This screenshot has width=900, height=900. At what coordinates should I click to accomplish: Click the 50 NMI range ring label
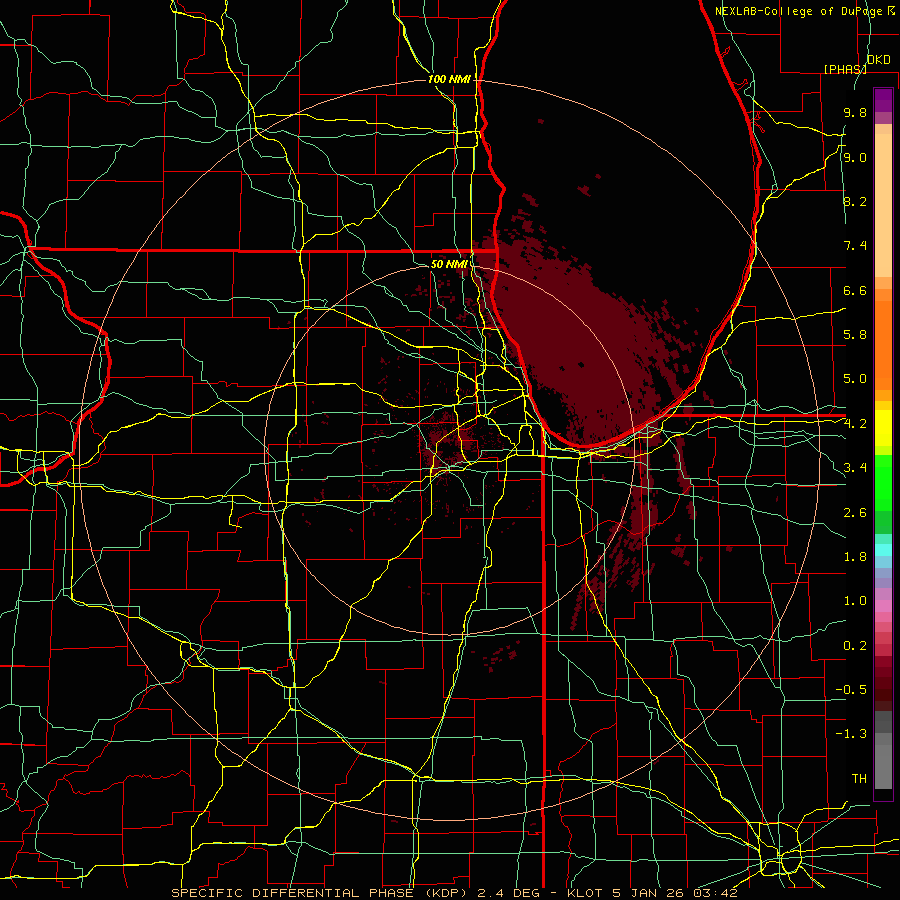coord(449,264)
